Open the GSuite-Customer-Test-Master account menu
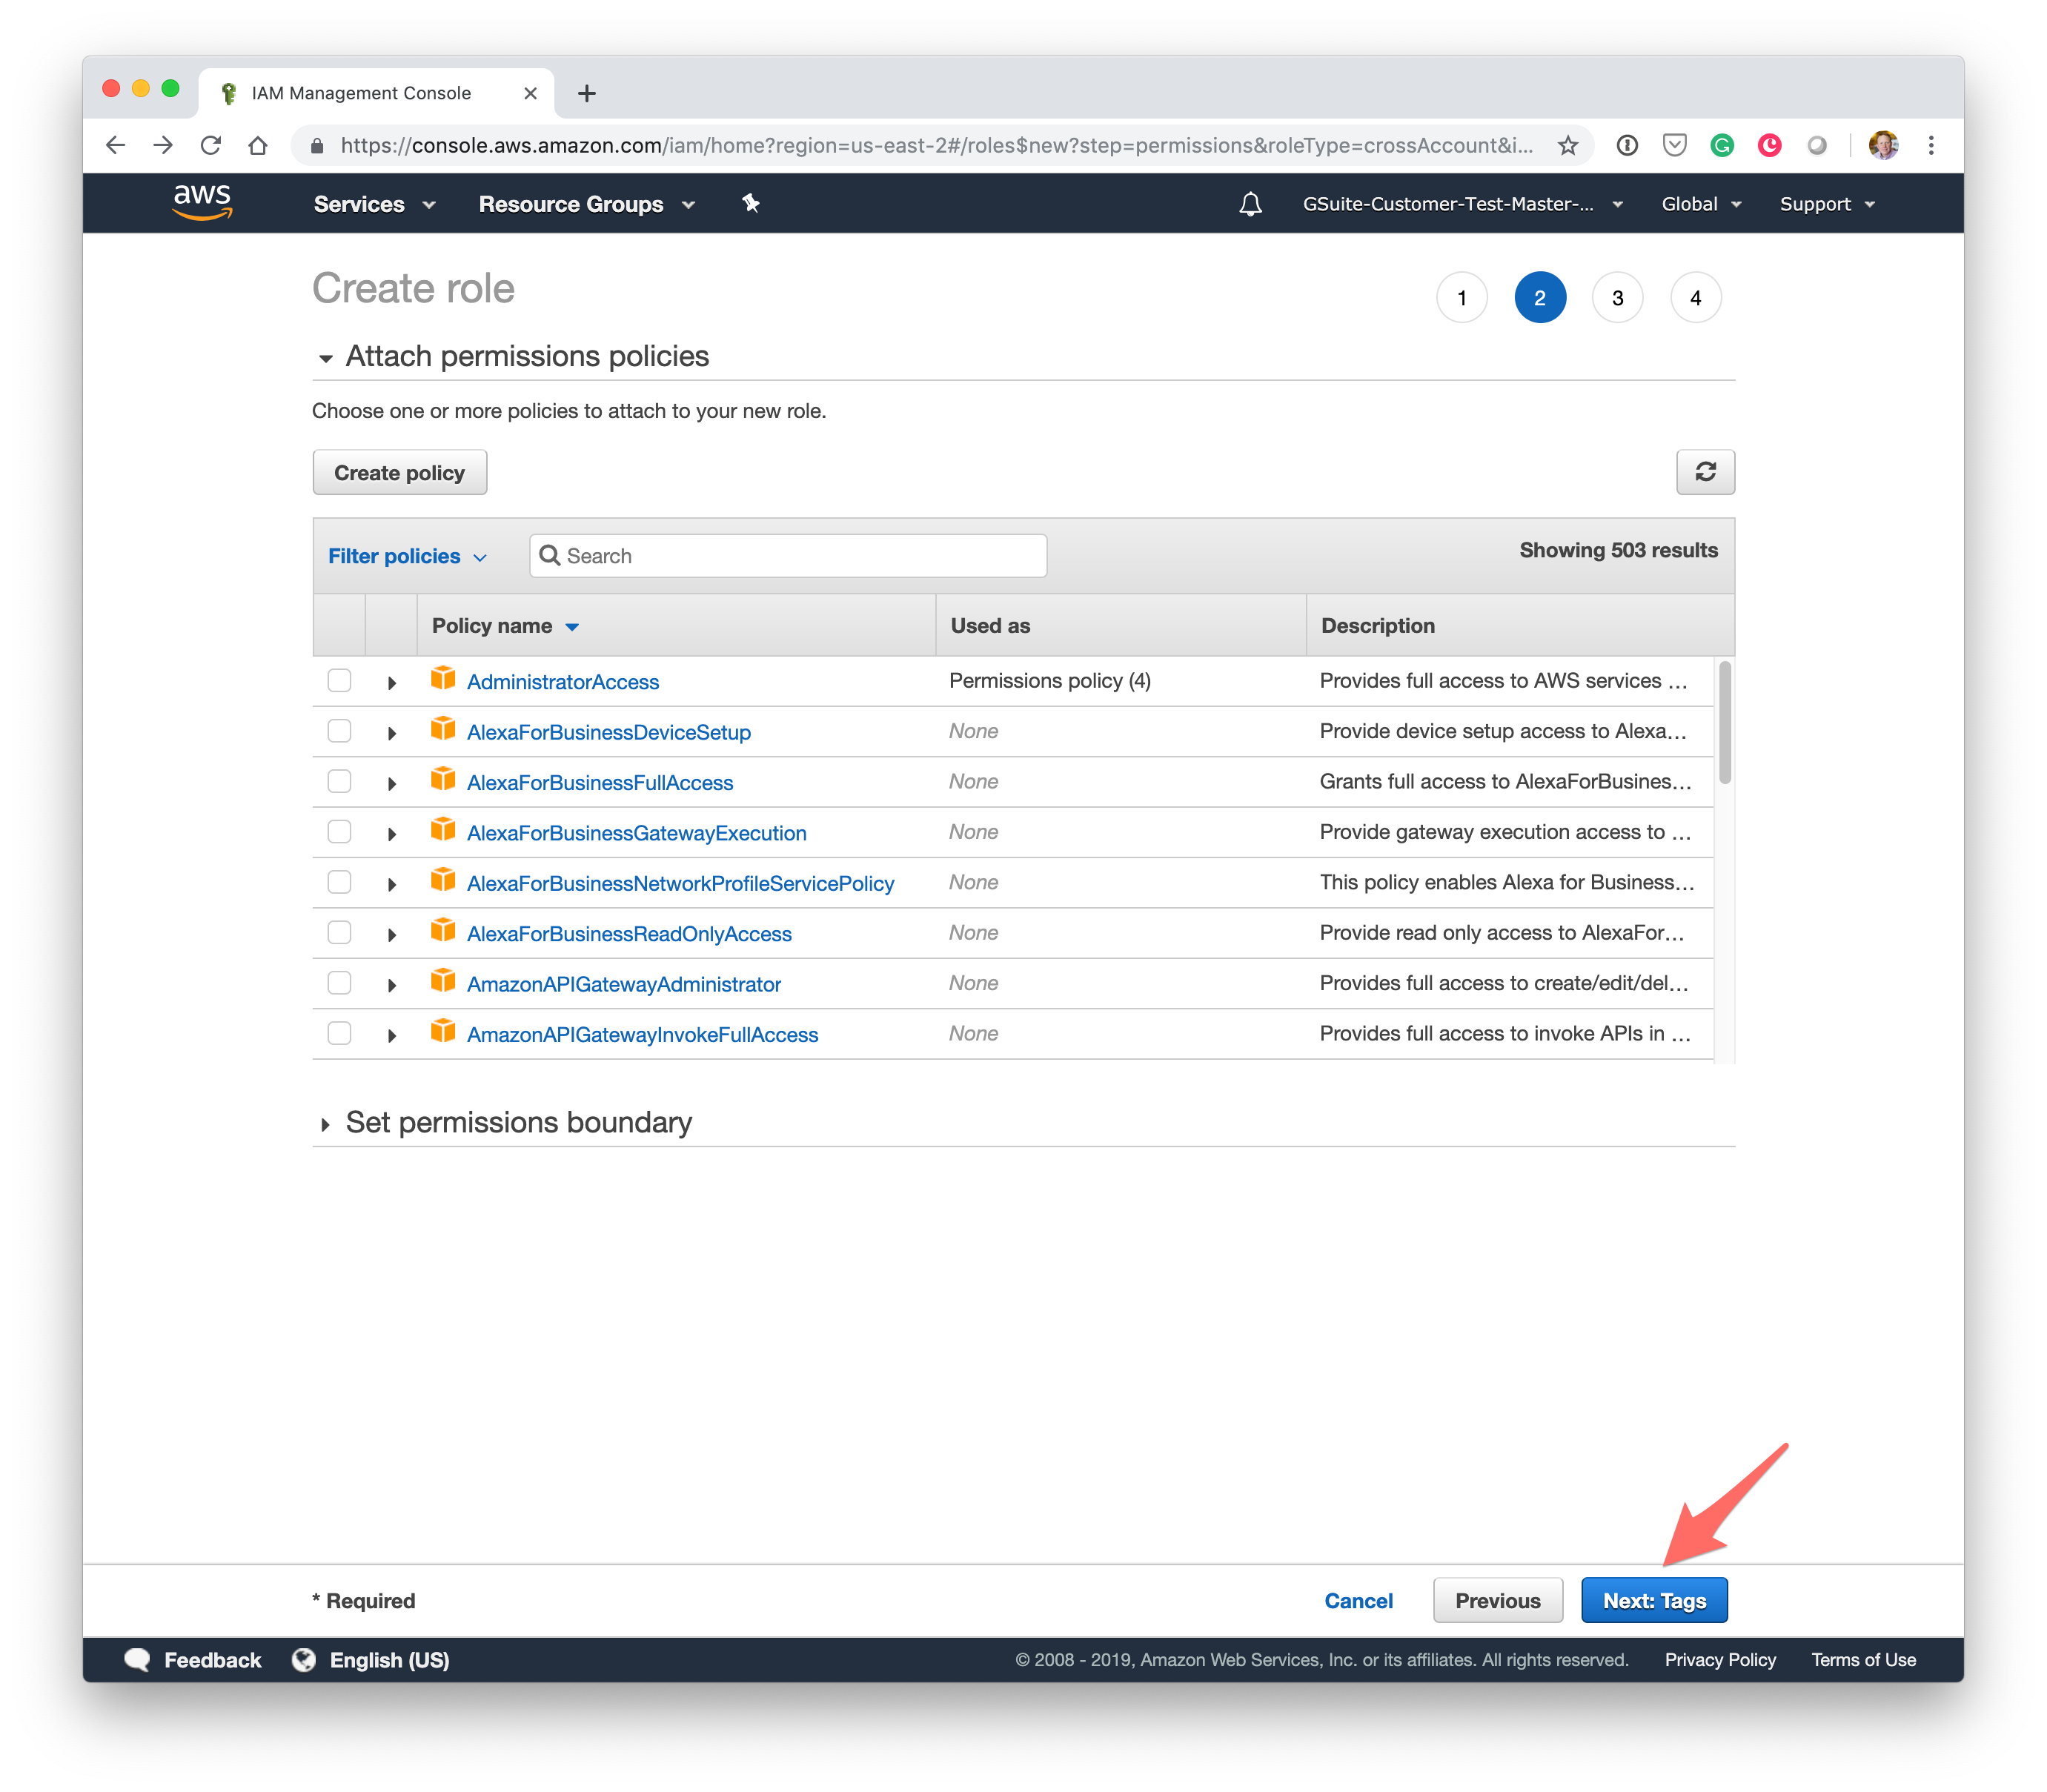The width and height of the screenshot is (2047, 1792). point(1462,204)
